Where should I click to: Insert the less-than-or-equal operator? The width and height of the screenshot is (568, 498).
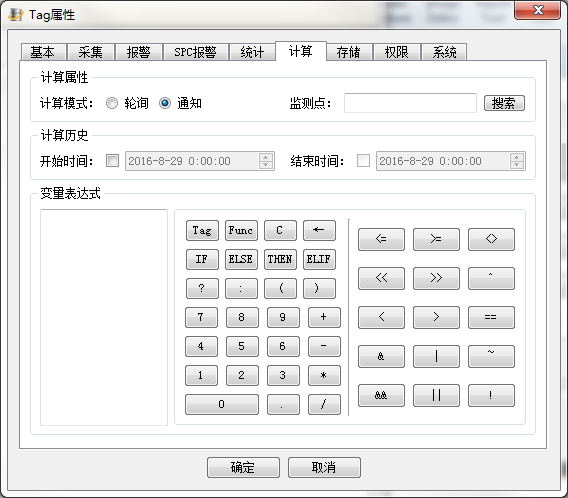tap(381, 239)
